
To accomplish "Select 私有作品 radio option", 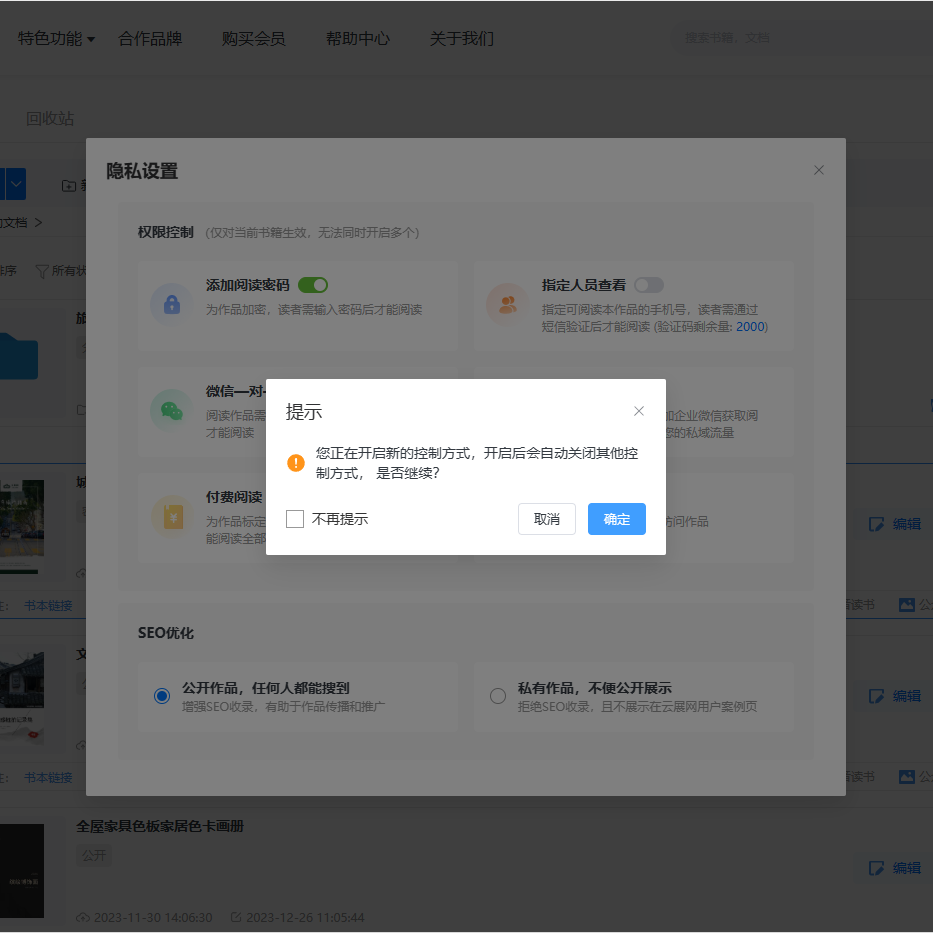I will [x=498, y=696].
